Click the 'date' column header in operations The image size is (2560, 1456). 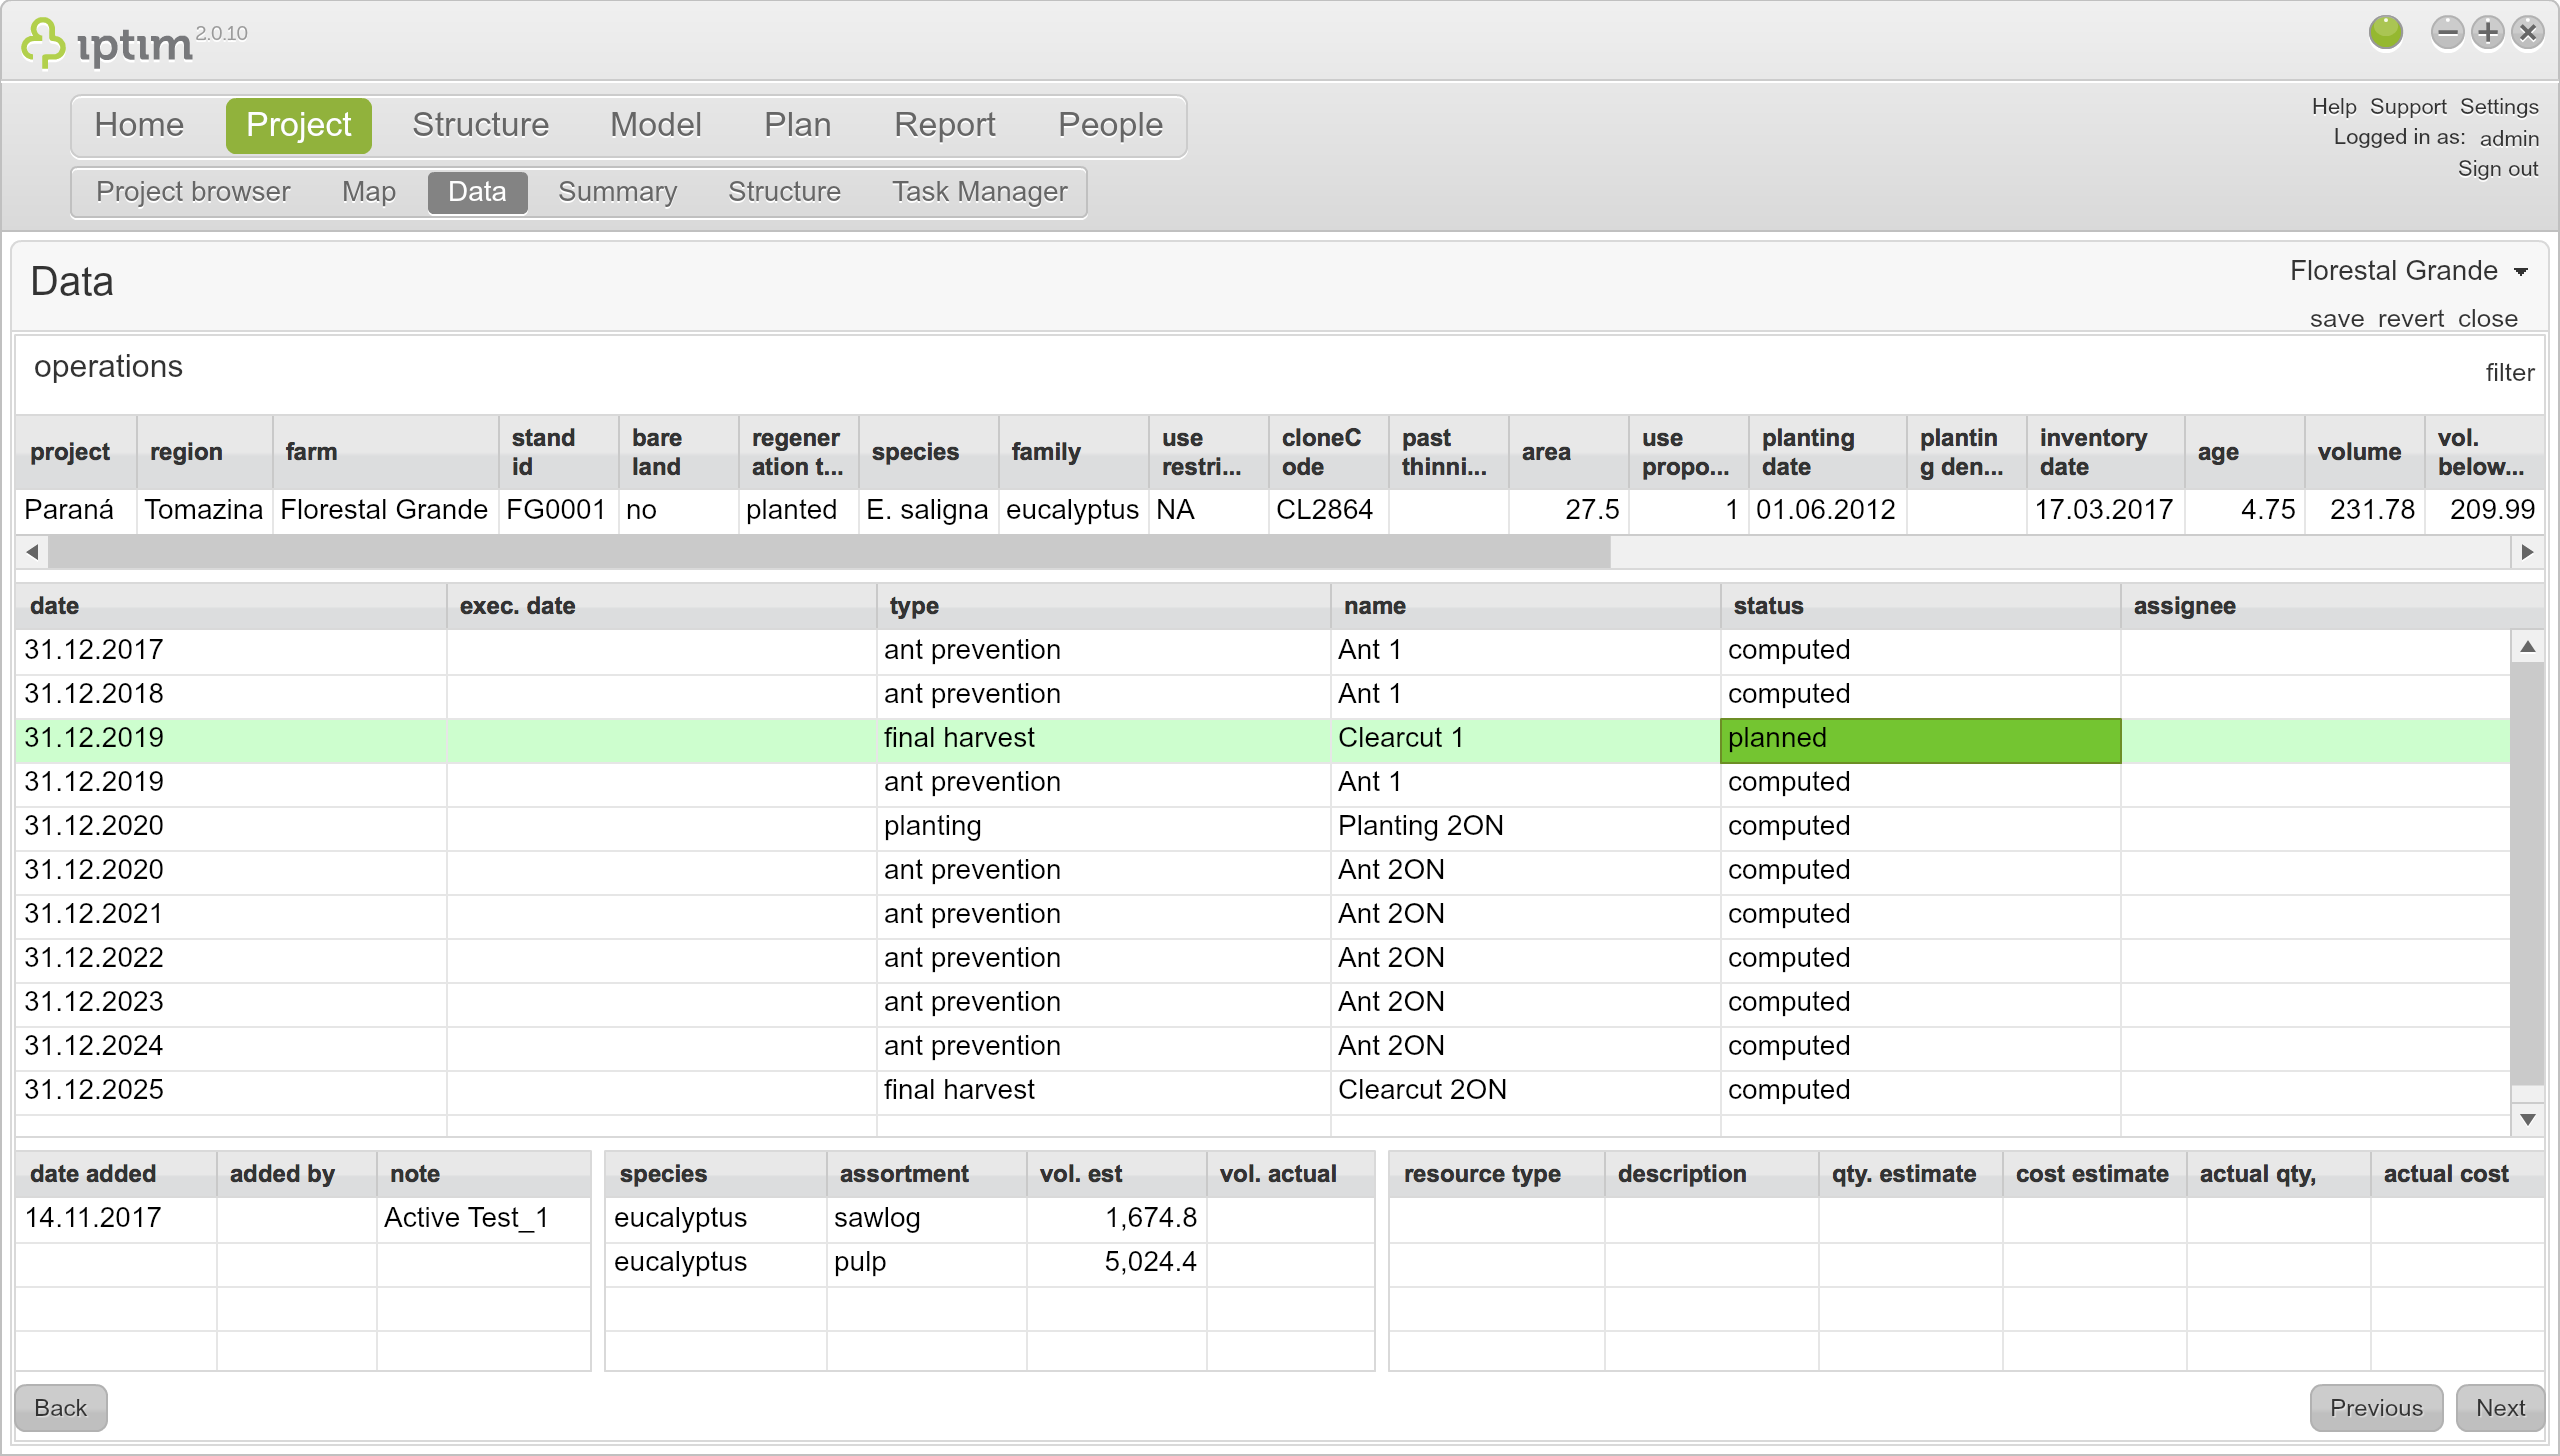pyautogui.click(x=231, y=605)
